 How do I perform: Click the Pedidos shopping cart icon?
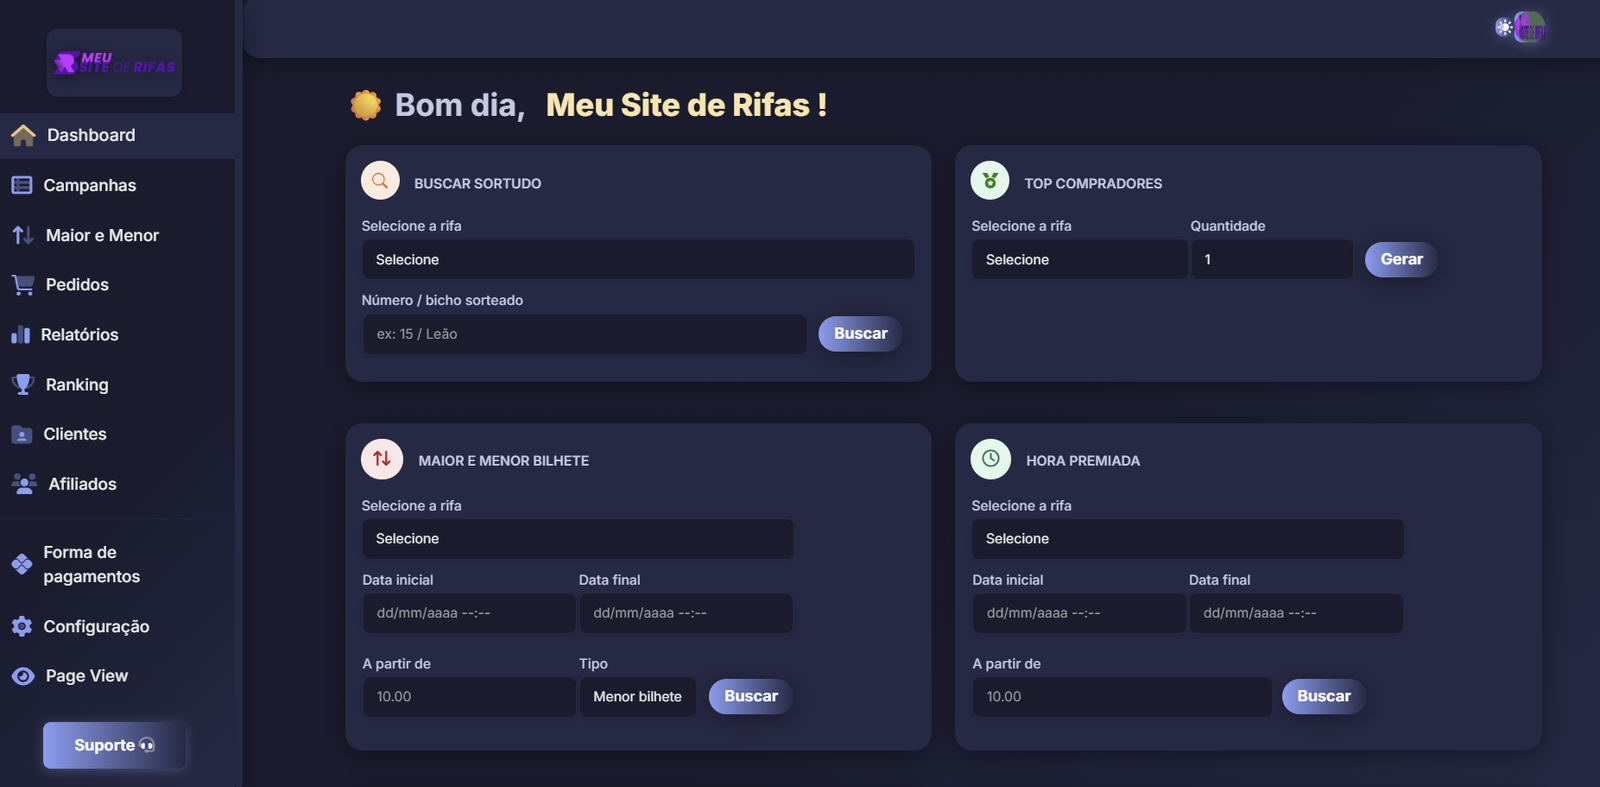23,285
